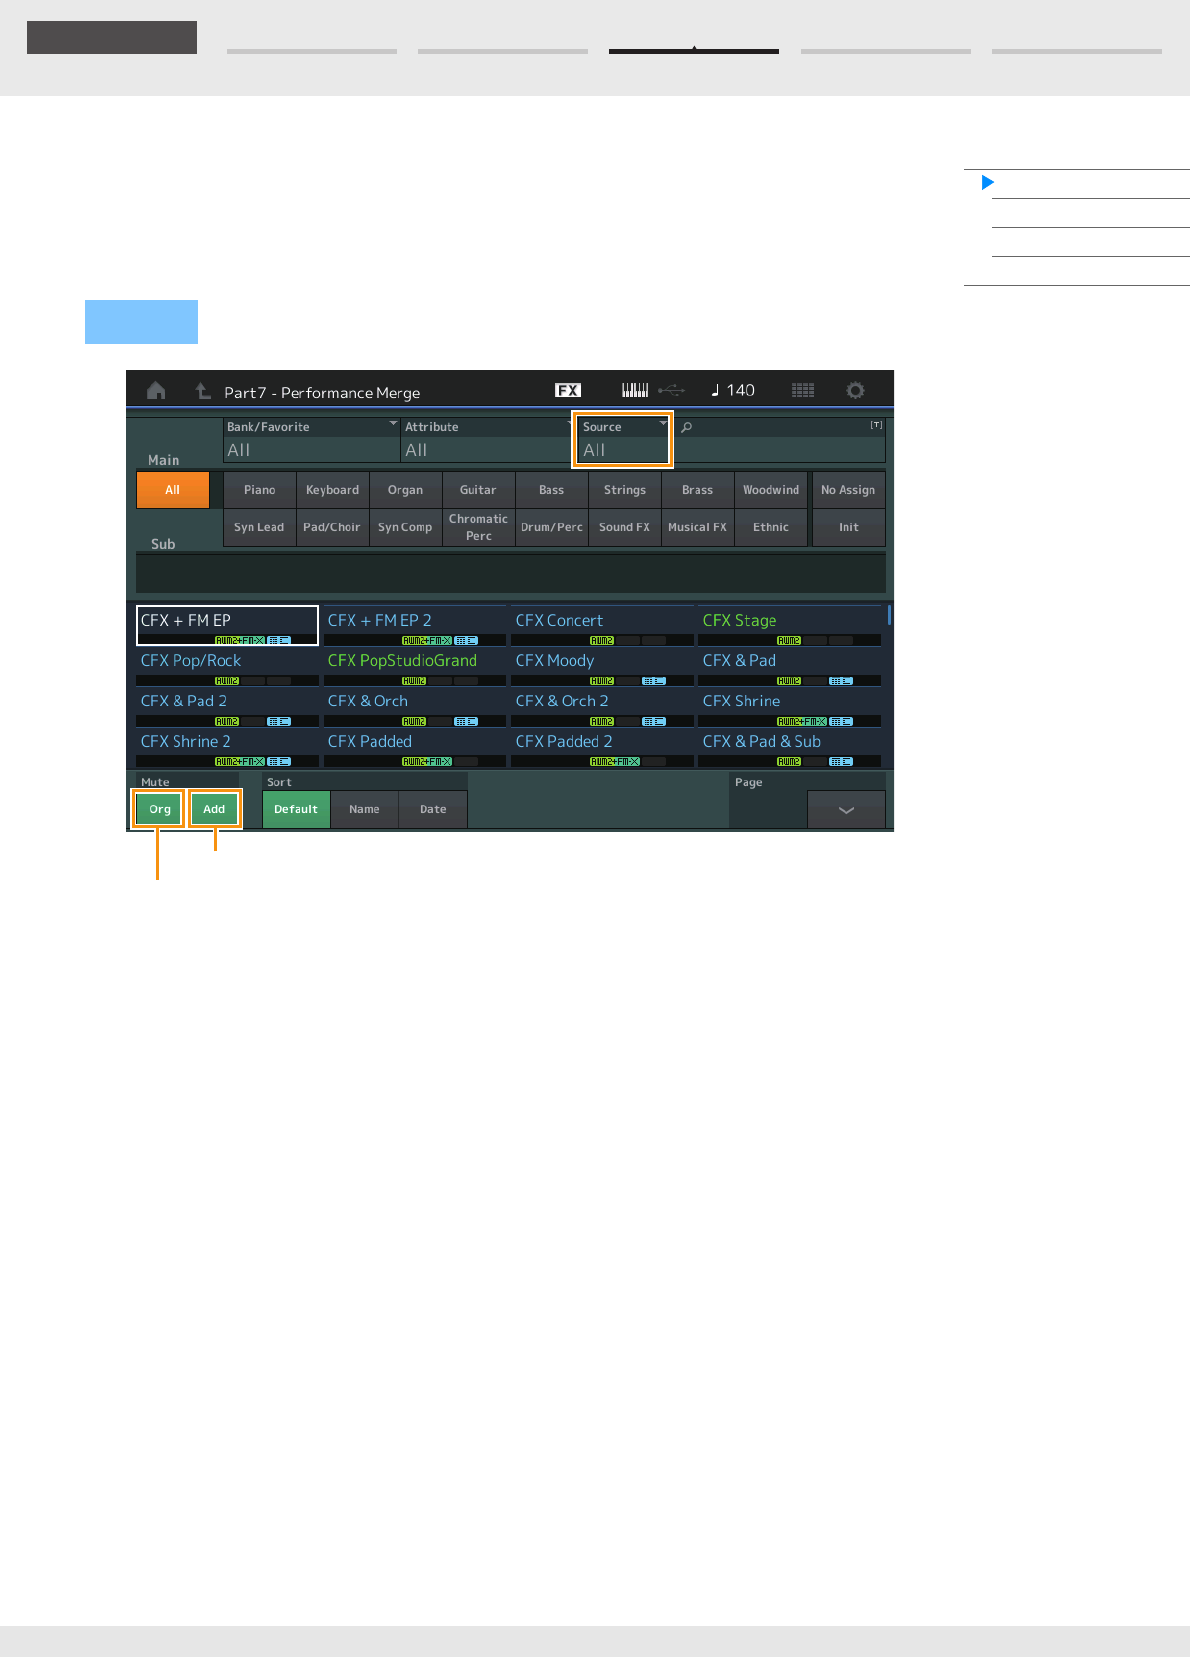This screenshot has height=1657, width=1190.
Task: Go to the Home screen icon
Action: 156,390
